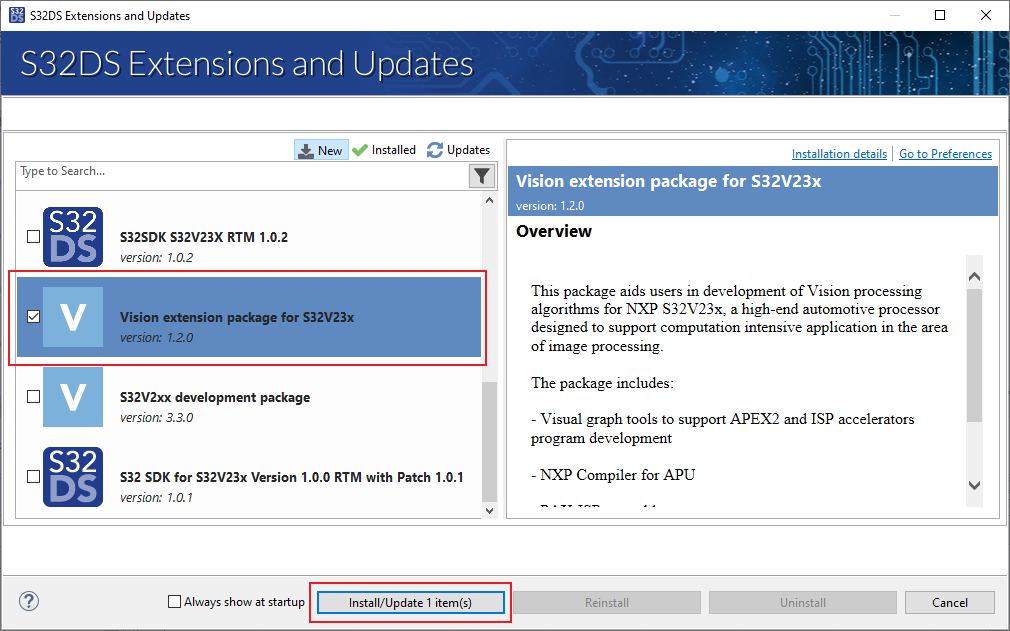The width and height of the screenshot is (1010, 631).
Task: Enable Always show at startup
Action: coord(174,601)
